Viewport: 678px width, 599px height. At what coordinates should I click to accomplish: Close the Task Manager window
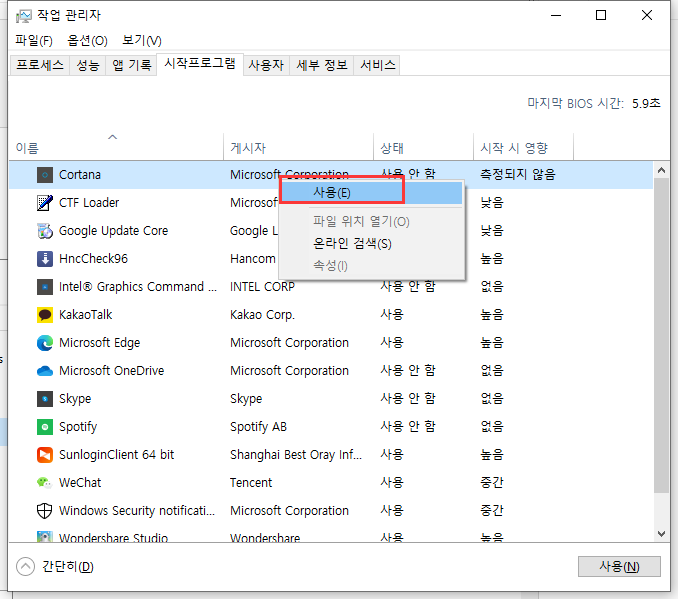pos(647,16)
